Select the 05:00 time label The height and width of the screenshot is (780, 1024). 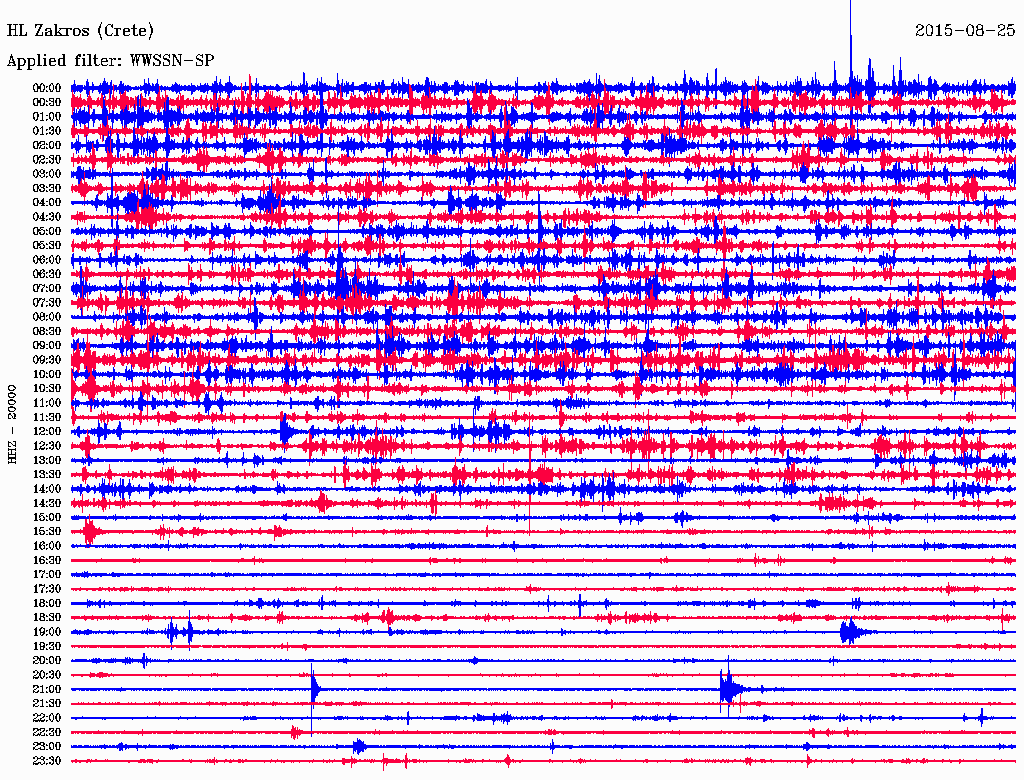click(47, 231)
